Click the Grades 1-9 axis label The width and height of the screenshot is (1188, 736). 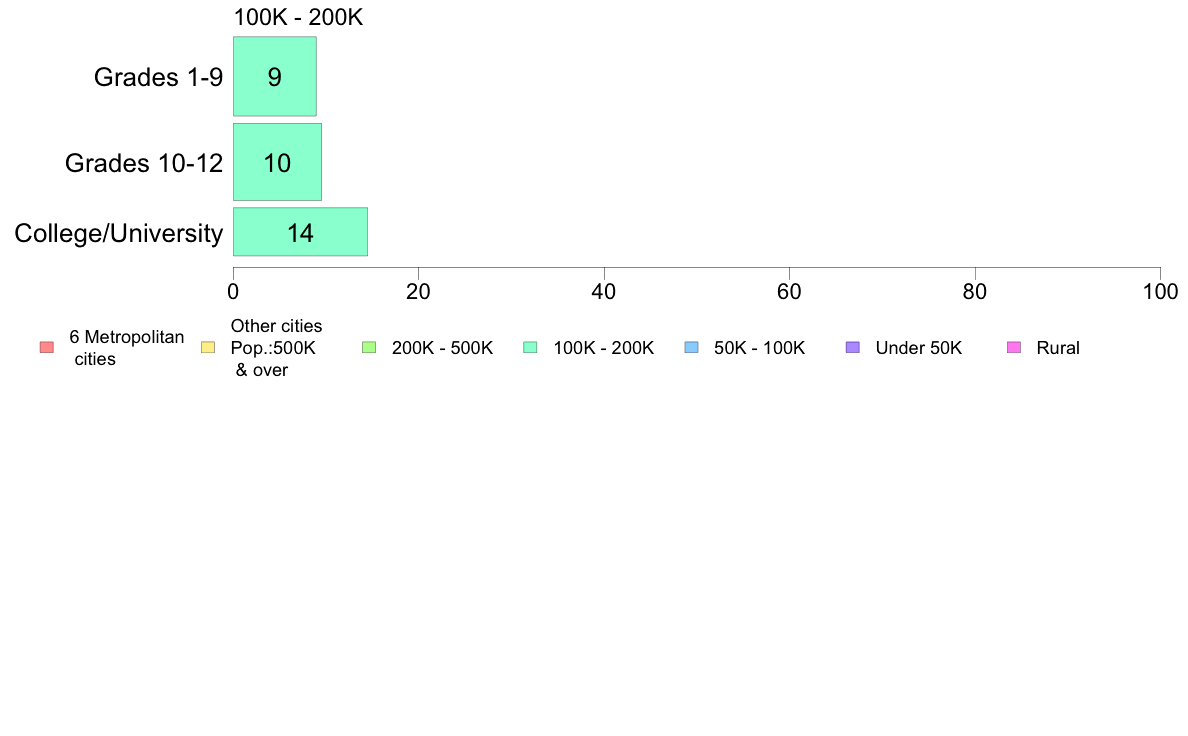tap(158, 77)
